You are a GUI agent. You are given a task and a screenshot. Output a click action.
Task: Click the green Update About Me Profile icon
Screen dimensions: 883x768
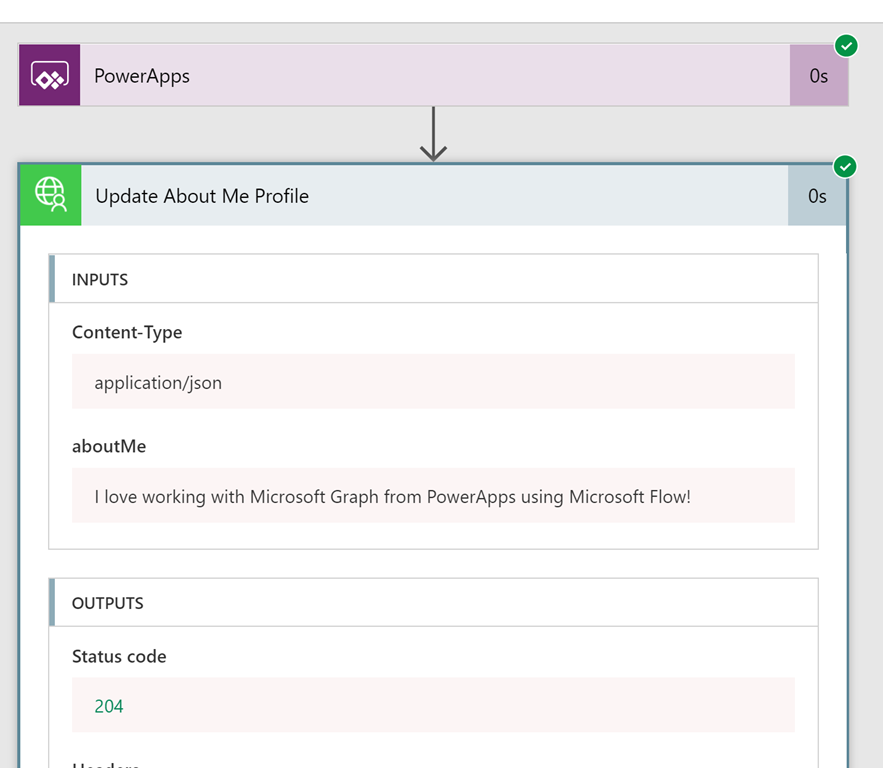51,195
